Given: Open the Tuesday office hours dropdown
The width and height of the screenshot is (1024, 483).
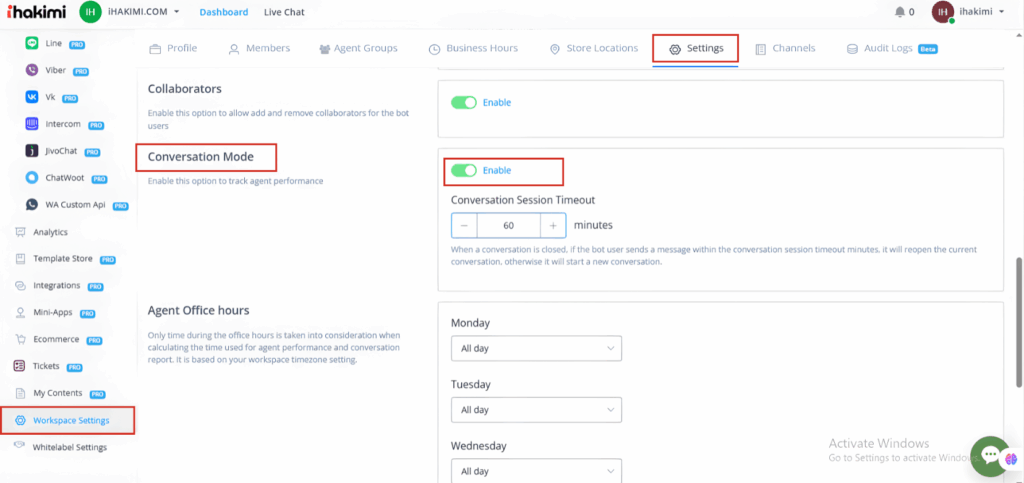Looking at the screenshot, I should tap(536, 410).
